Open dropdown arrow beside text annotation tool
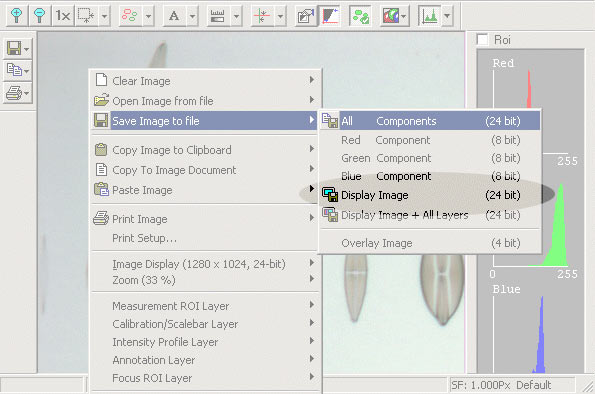 point(192,16)
